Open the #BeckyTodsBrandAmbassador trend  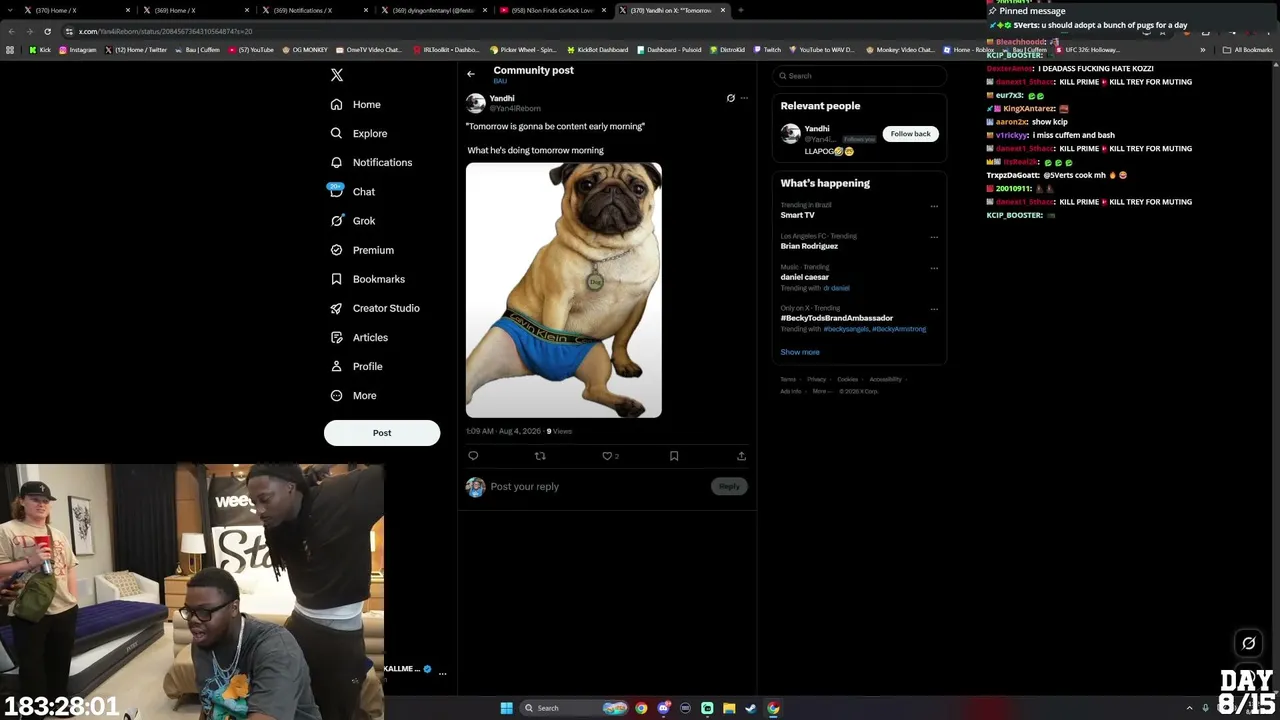pos(837,318)
